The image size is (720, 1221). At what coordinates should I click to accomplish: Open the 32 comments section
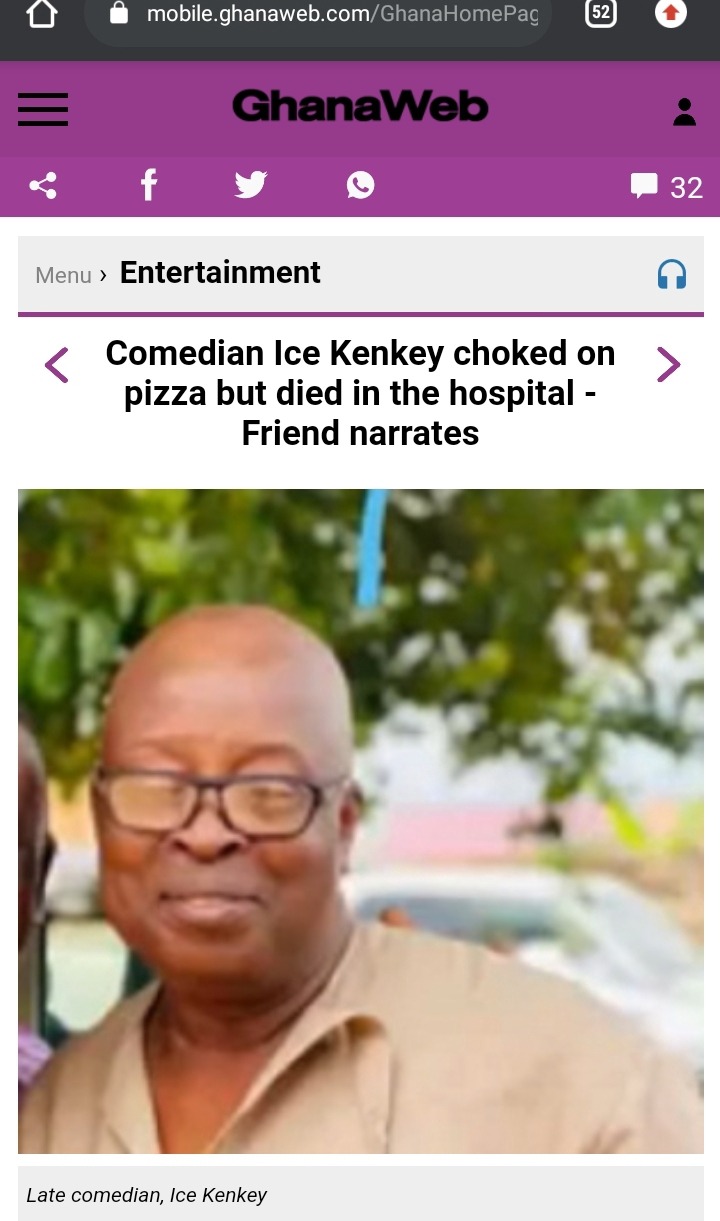(x=666, y=187)
